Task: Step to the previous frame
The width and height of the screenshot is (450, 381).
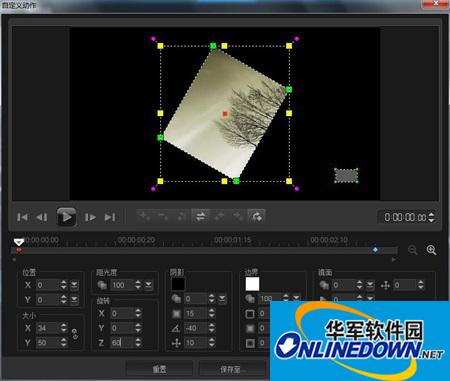Action: [x=42, y=217]
